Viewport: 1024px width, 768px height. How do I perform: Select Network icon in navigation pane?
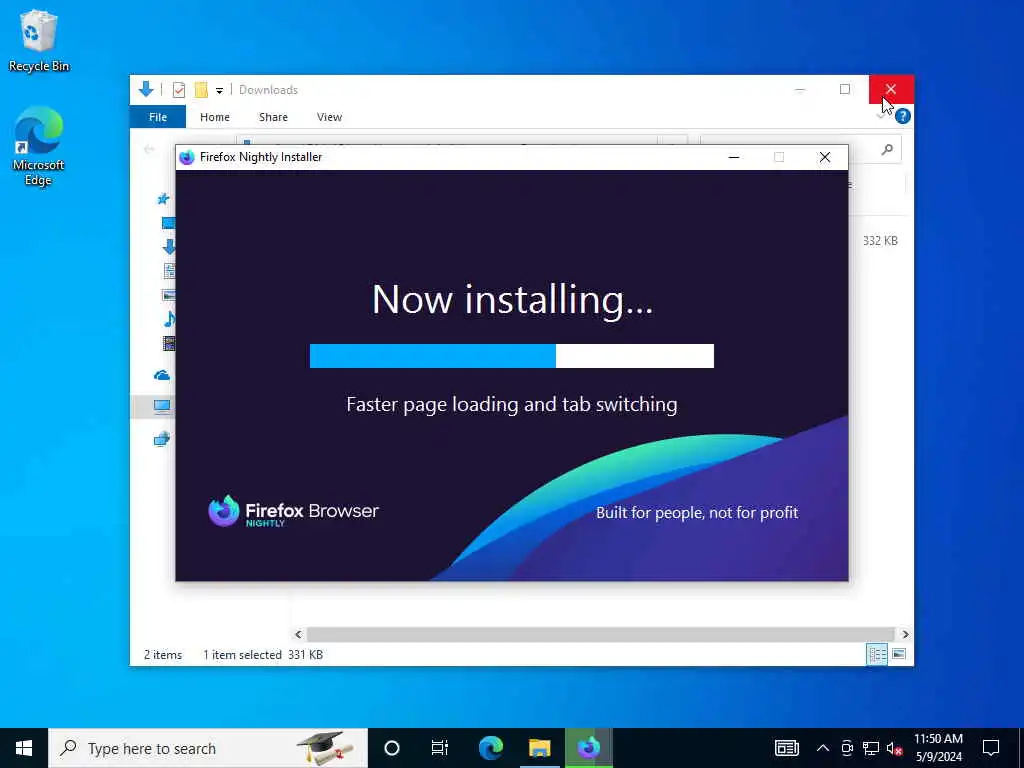click(162, 440)
